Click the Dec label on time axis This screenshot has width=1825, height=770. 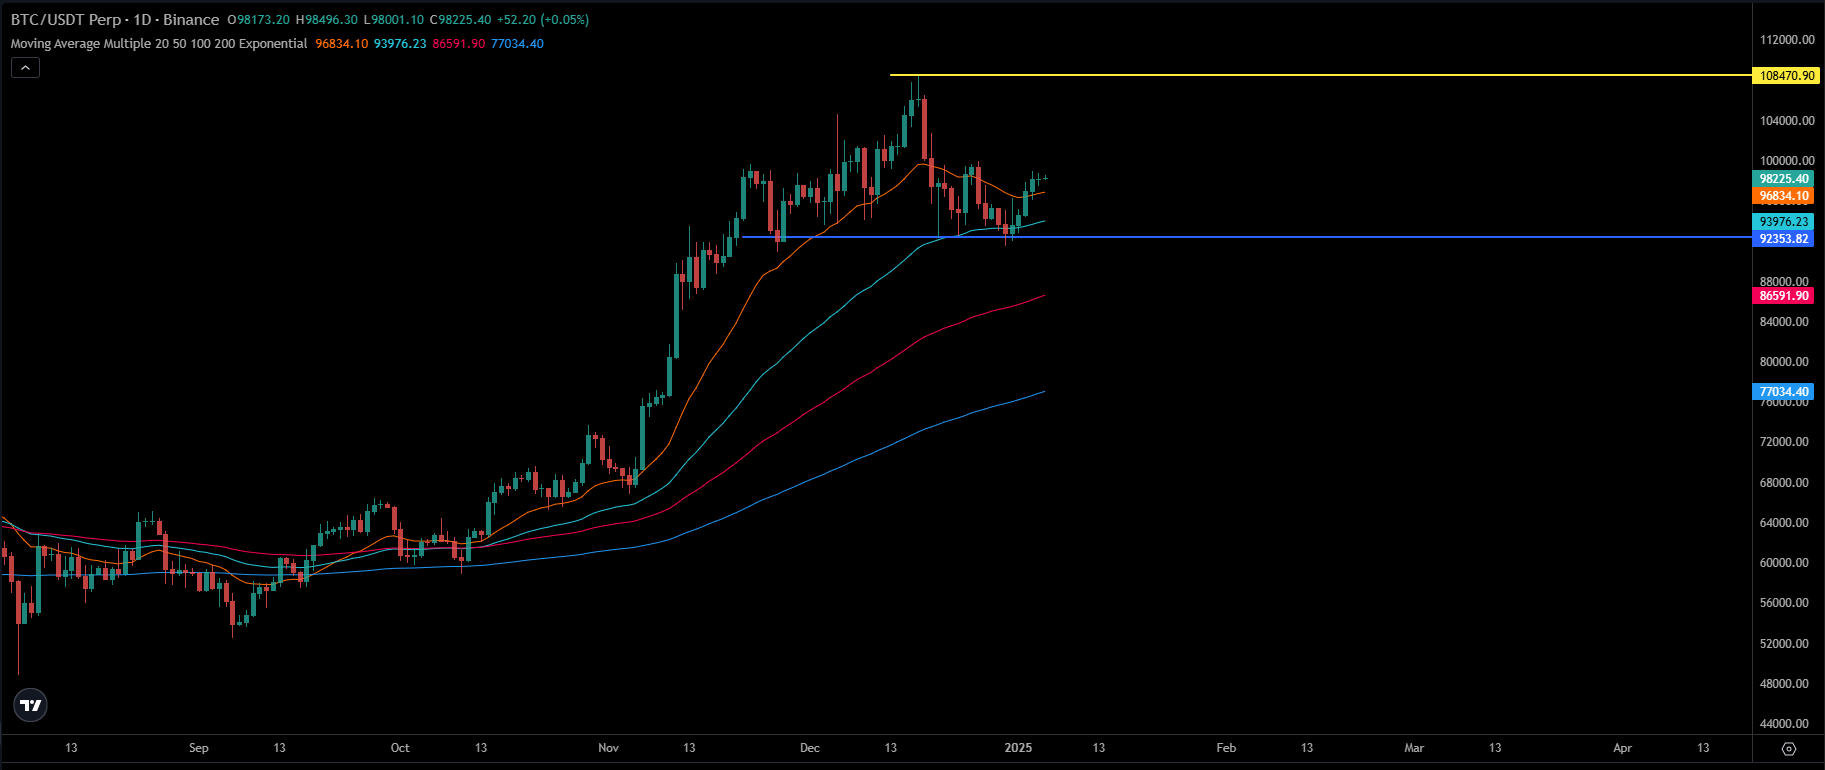[x=810, y=748]
